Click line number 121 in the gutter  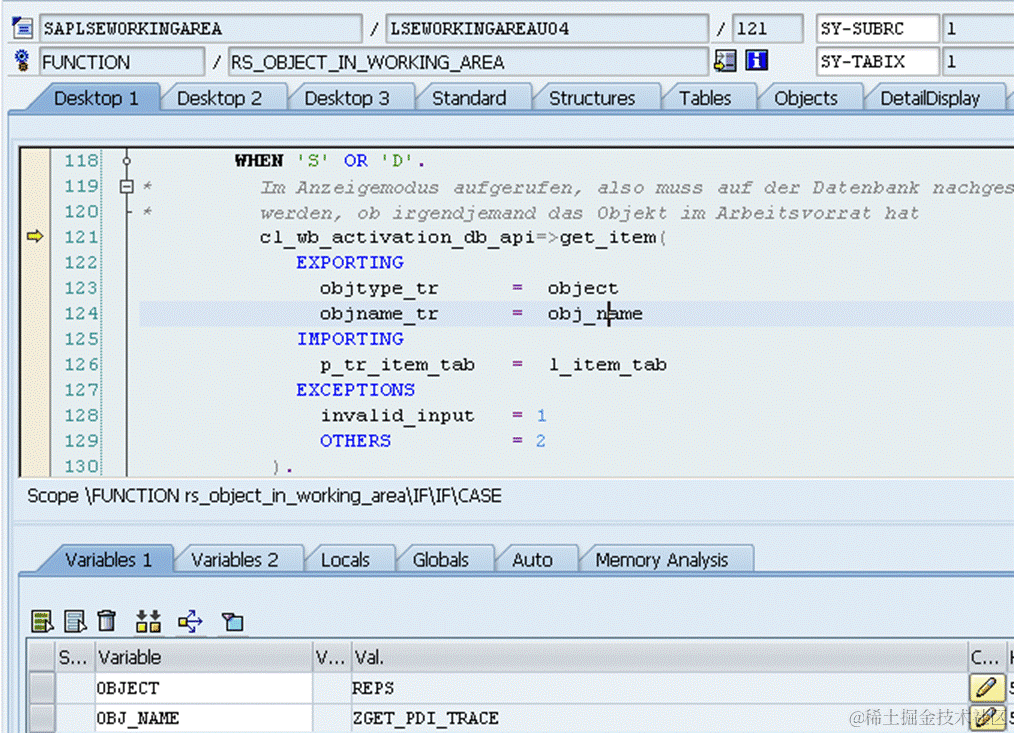pyautogui.click(x=81, y=237)
